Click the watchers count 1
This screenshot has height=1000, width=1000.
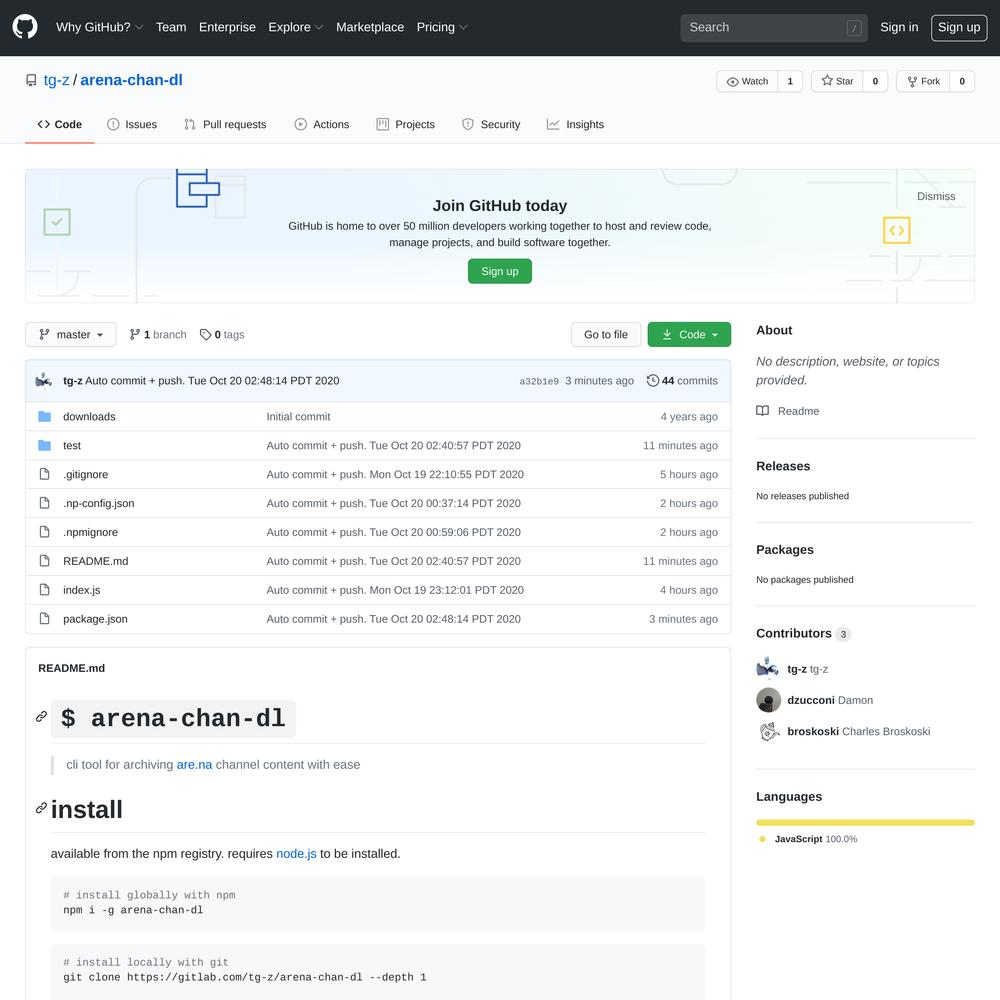point(790,81)
